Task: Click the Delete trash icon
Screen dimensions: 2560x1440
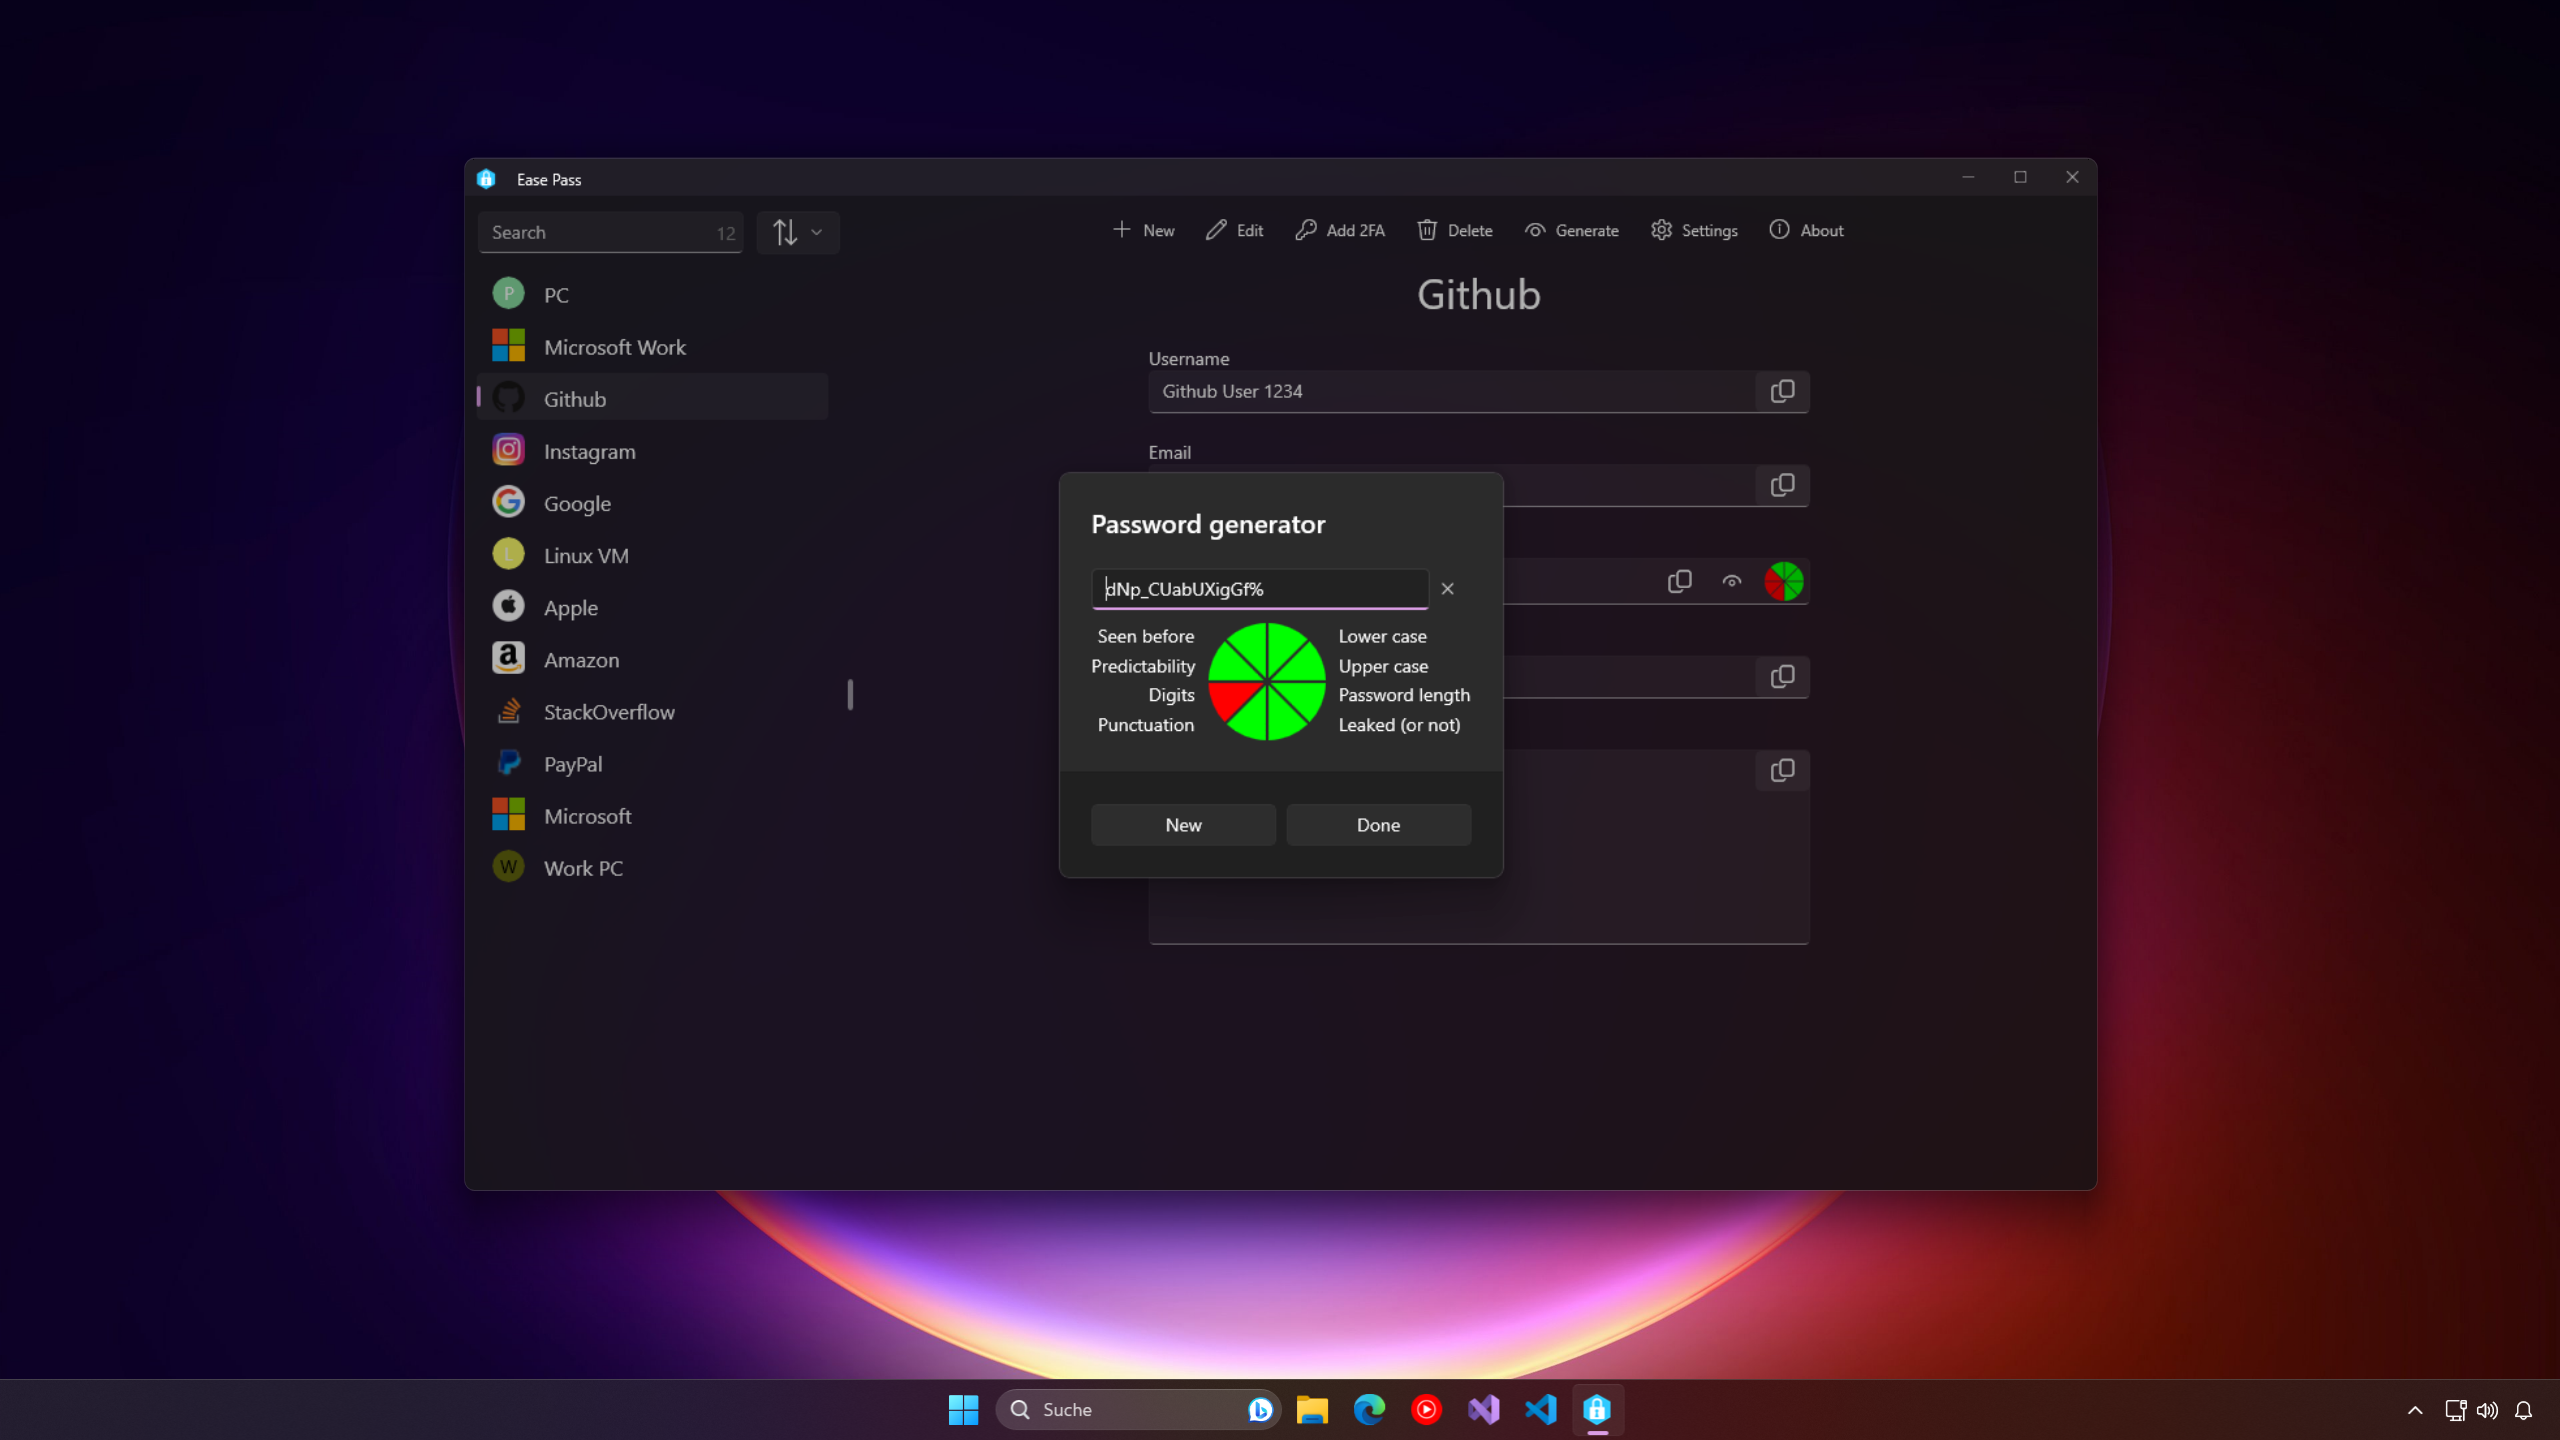Action: point(1427,230)
